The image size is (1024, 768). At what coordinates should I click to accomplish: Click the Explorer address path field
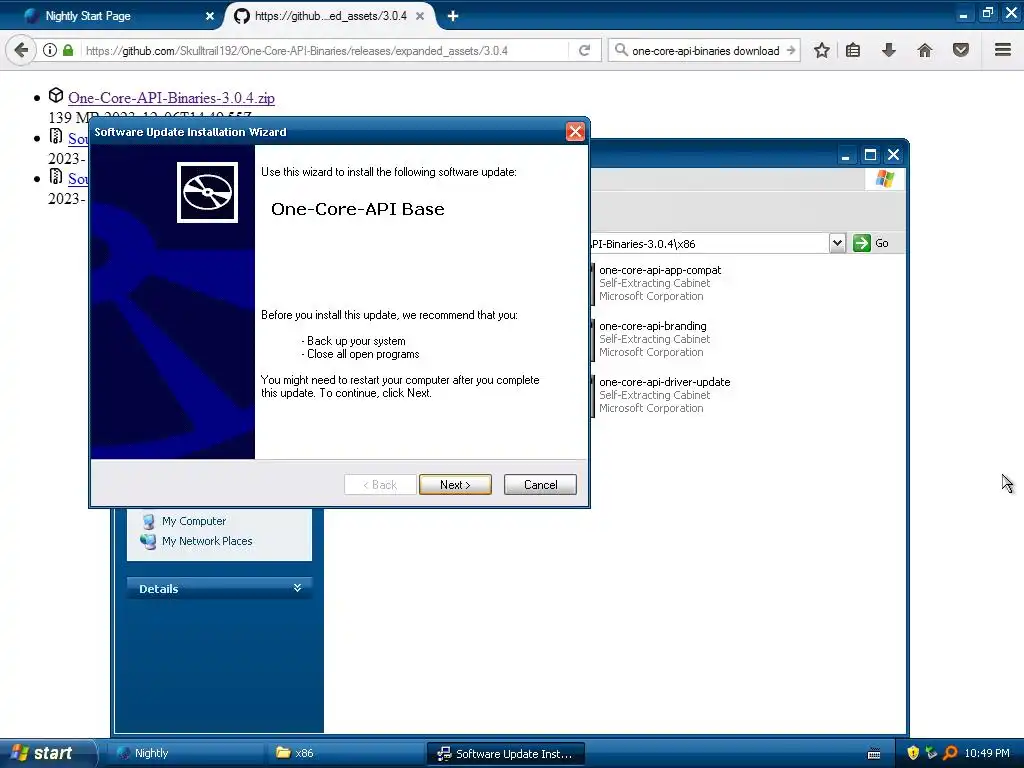(709, 244)
